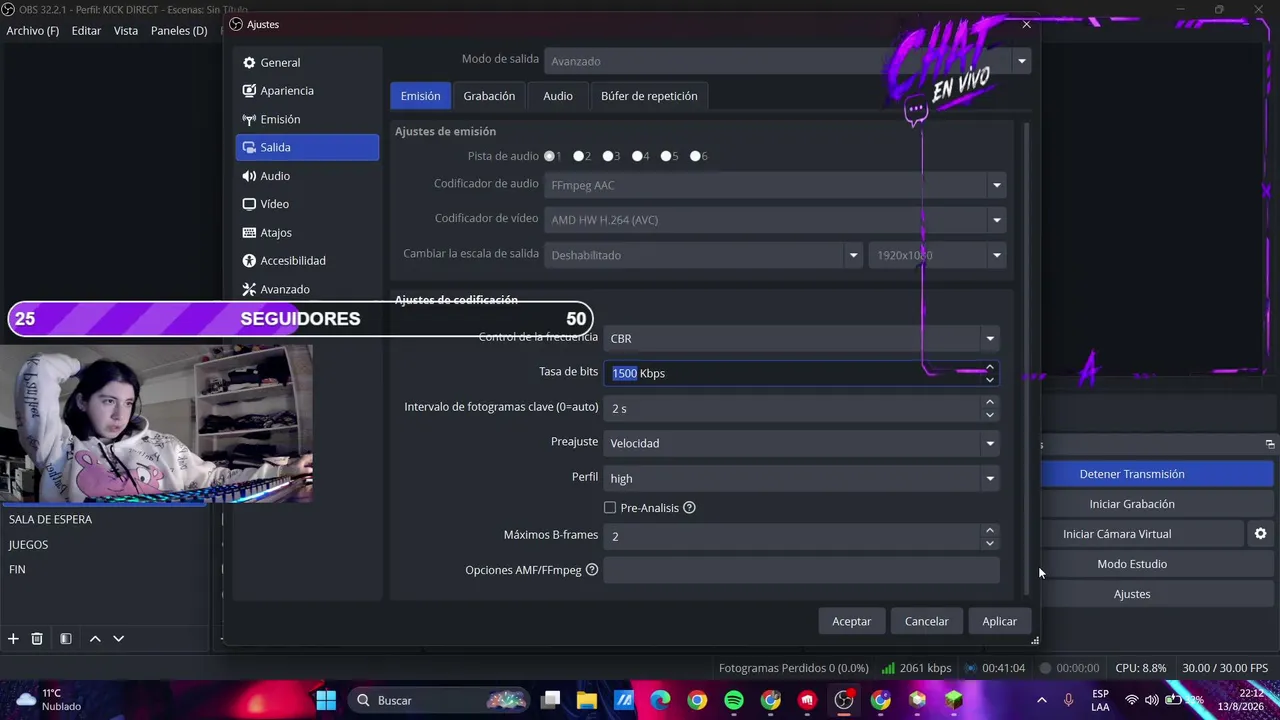The width and height of the screenshot is (1280, 720).
Task: Increase the Tasa de bits value
Action: [x=989, y=367]
